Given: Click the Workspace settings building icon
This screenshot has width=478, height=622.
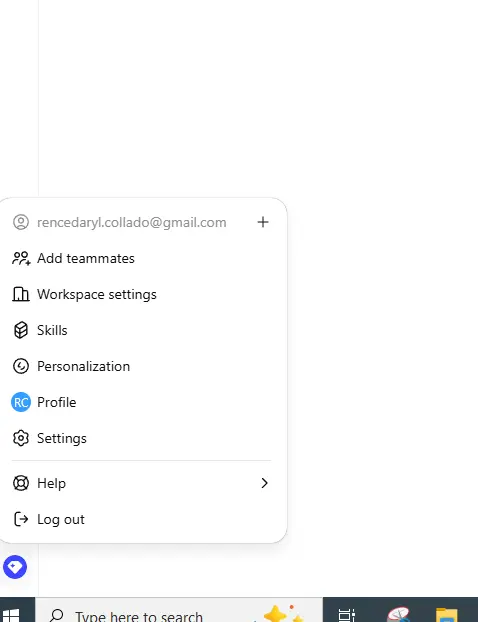Looking at the screenshot, I should [21, 294].
